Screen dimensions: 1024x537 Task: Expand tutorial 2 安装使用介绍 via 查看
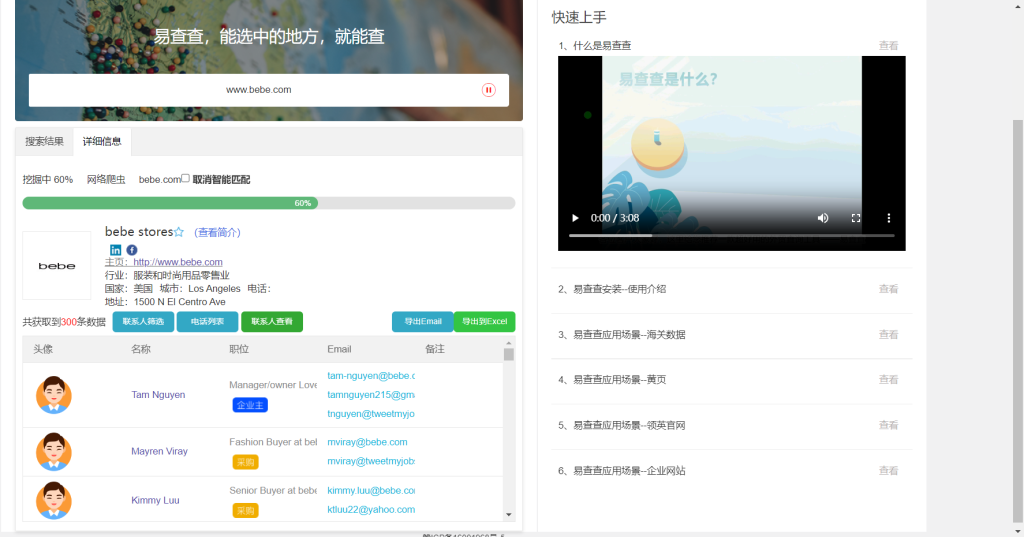click(888, 289)
